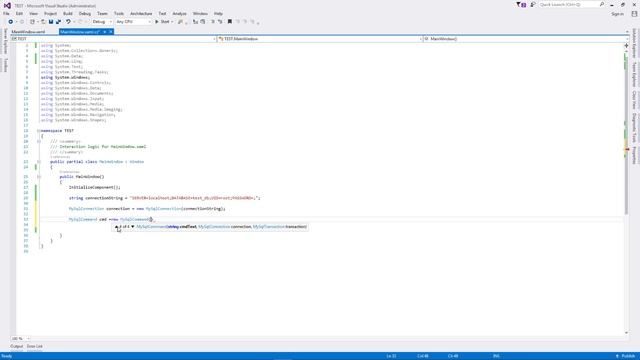Screen dimensions: 640x360
Task: Close the MainWindow.xaml.cs tab
Action: point(111,32)
